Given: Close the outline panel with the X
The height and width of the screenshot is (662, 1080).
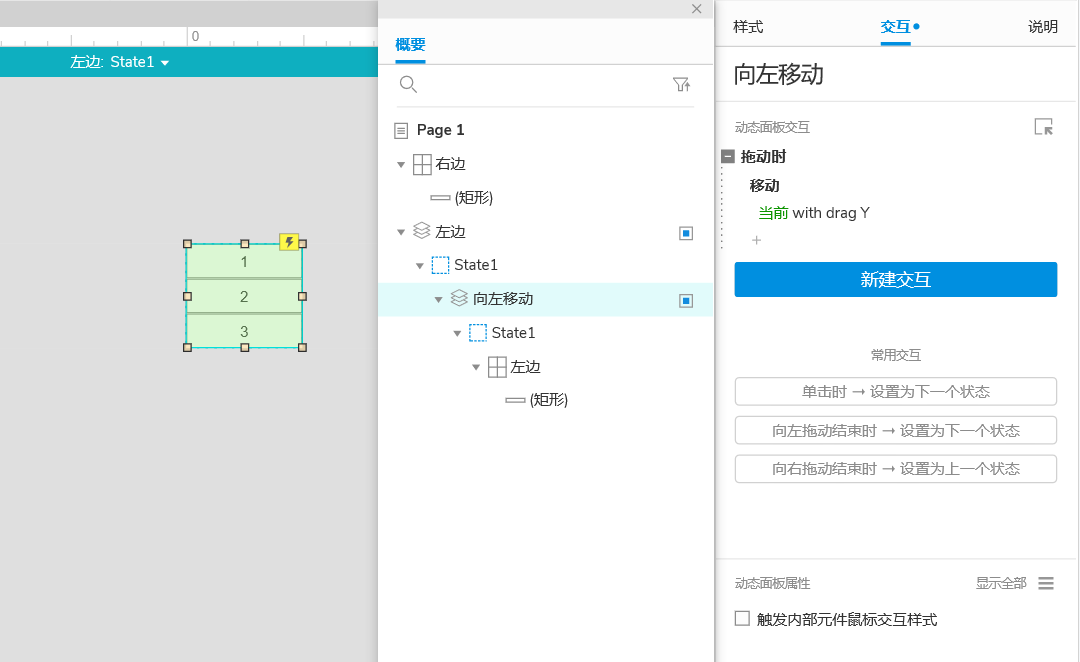Looking at the screenshot, I should [x=696, y=9].
